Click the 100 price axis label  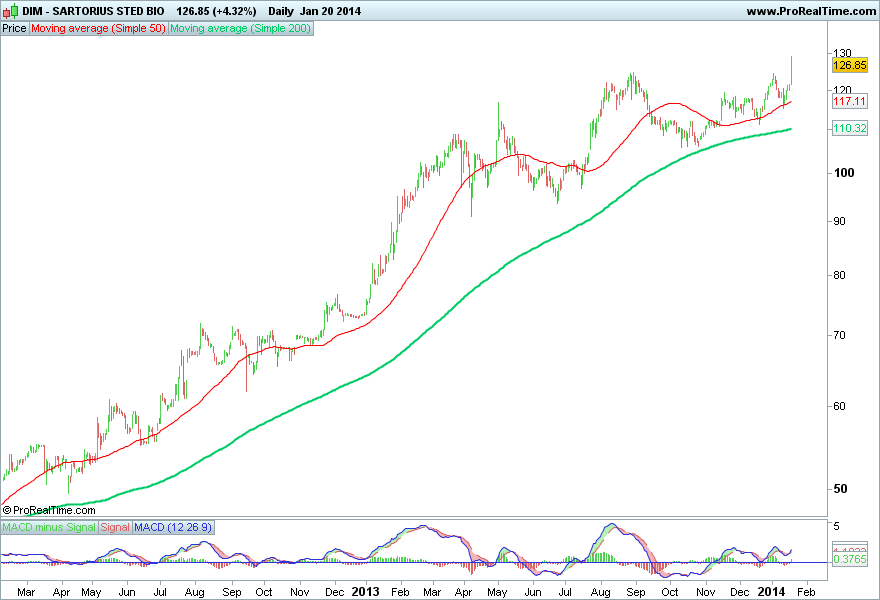(844, 173)
